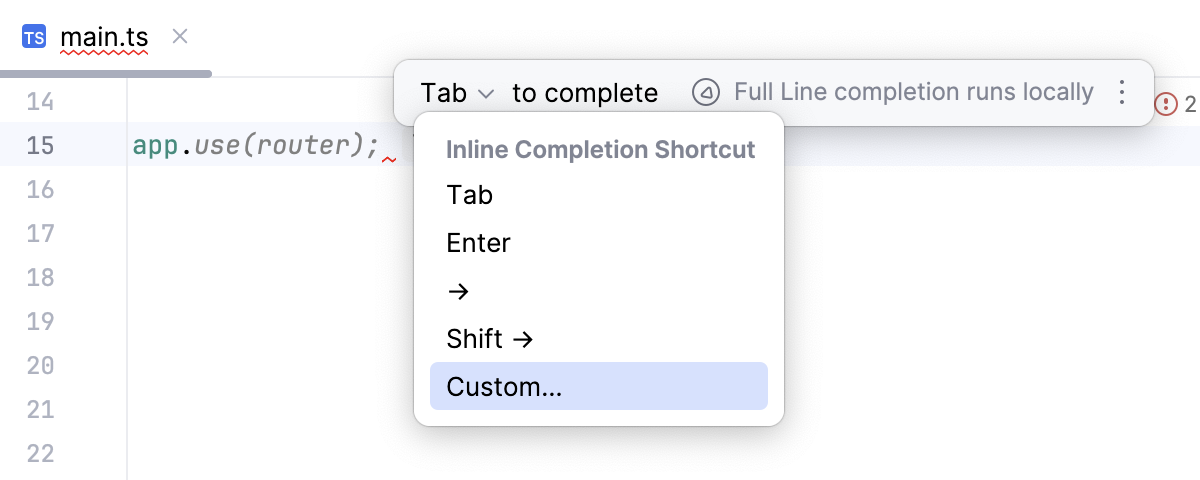Switch to the main.ts tab
The height and width of the screenshot is (480, 1200).
(x=104, y=38)
